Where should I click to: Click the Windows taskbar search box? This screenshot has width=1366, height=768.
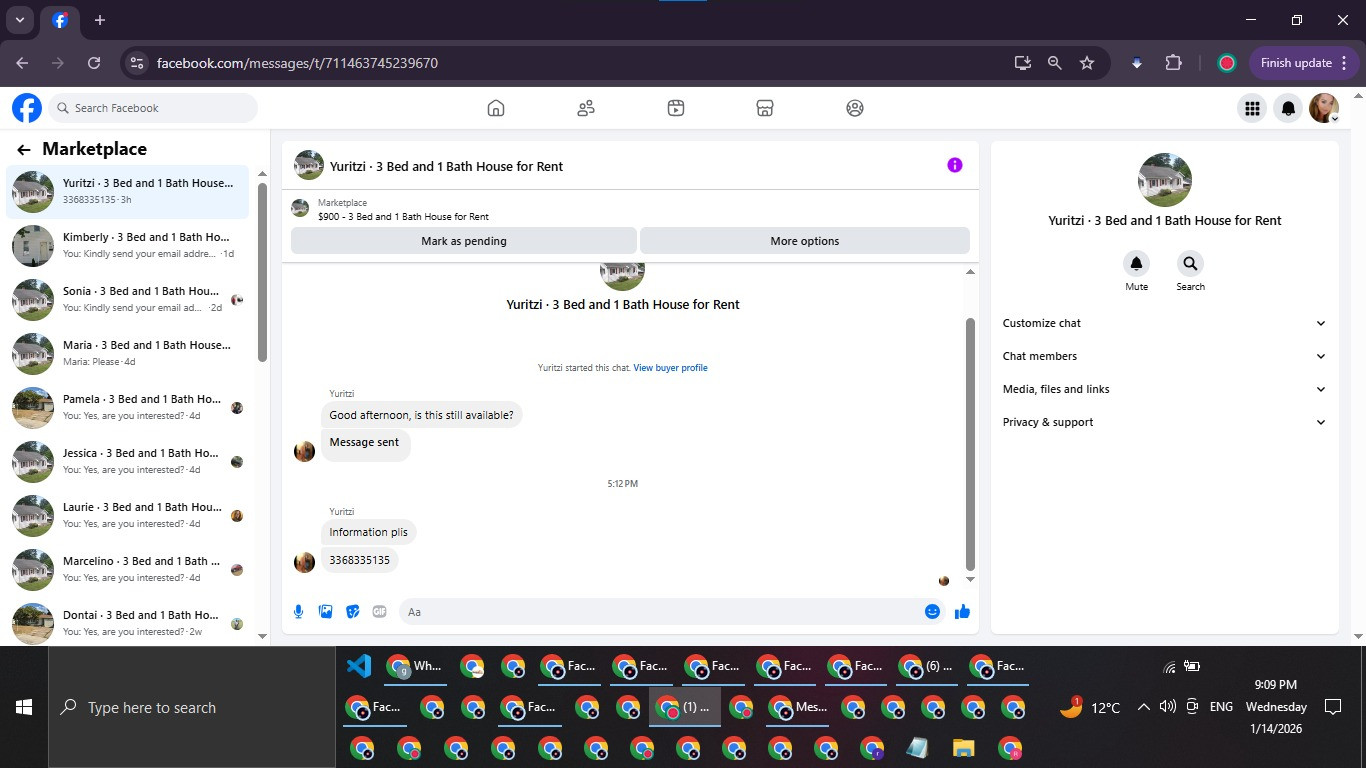click(x=192, y=707)
